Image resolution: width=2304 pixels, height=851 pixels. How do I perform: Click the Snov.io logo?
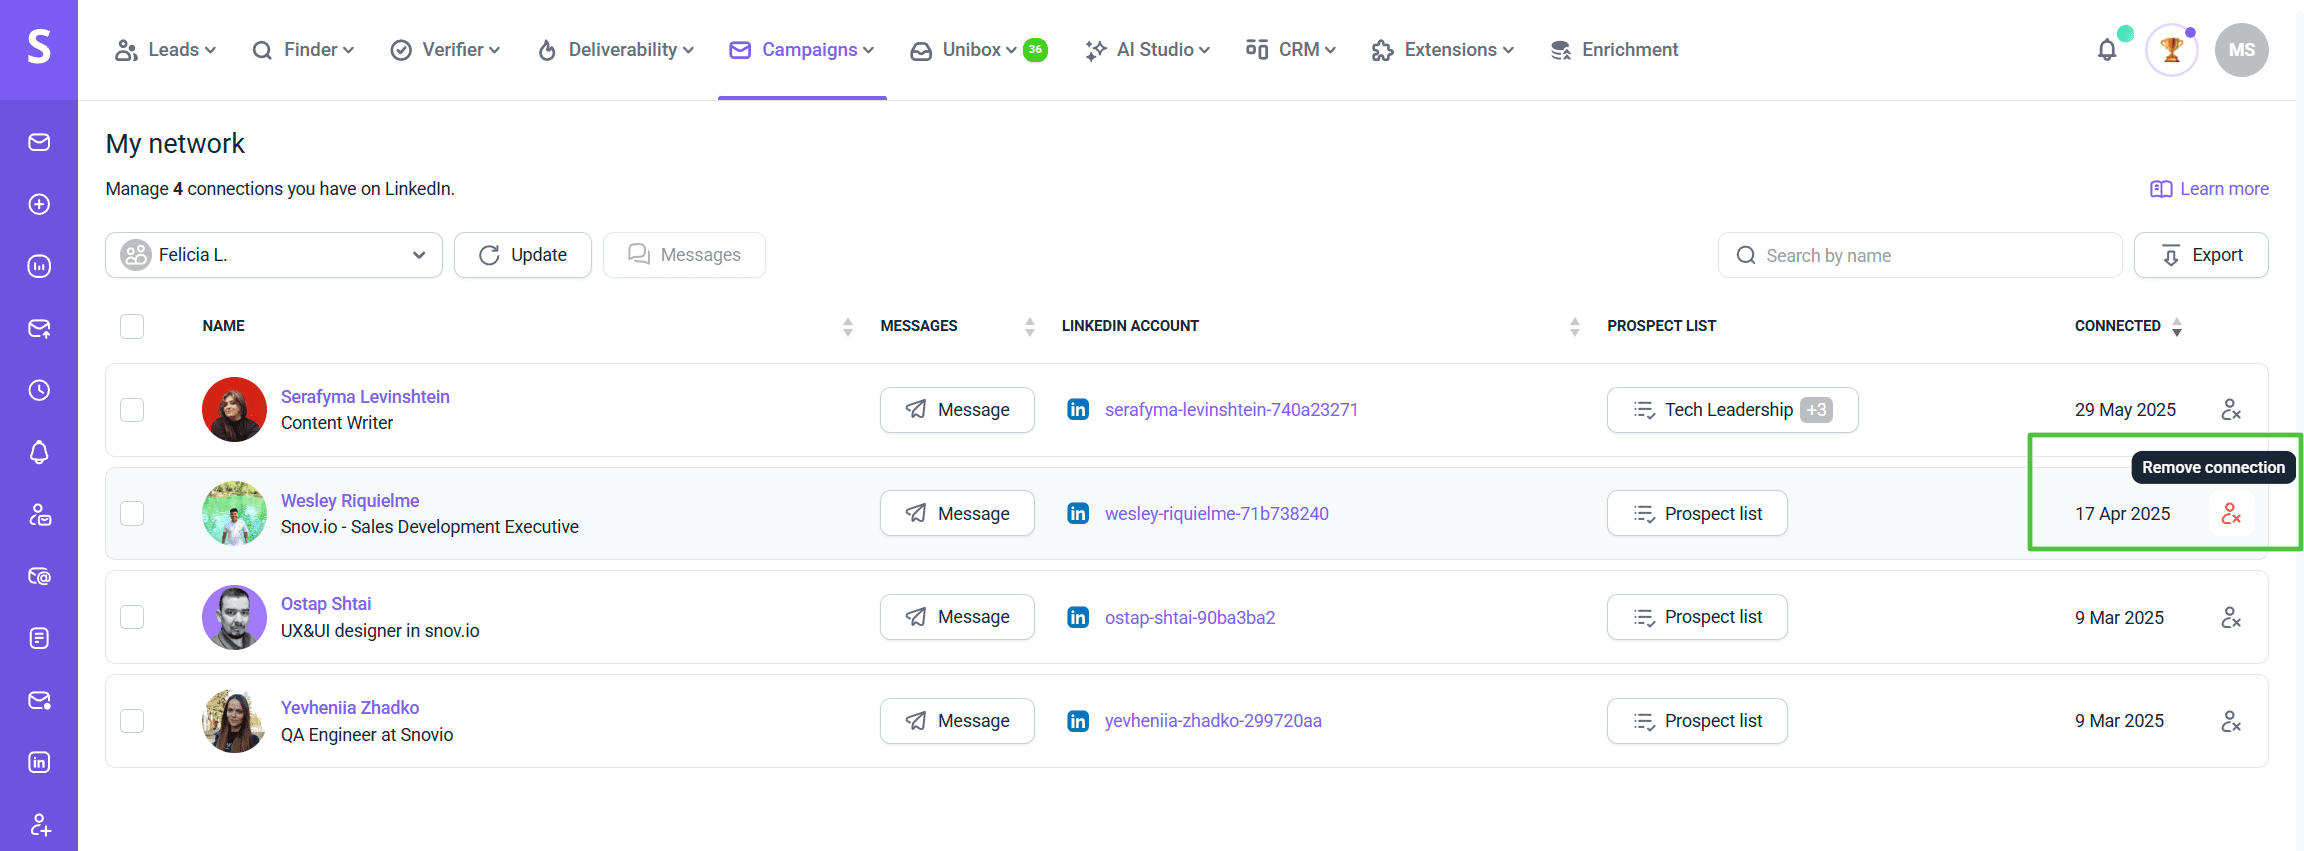coord(39,47)
